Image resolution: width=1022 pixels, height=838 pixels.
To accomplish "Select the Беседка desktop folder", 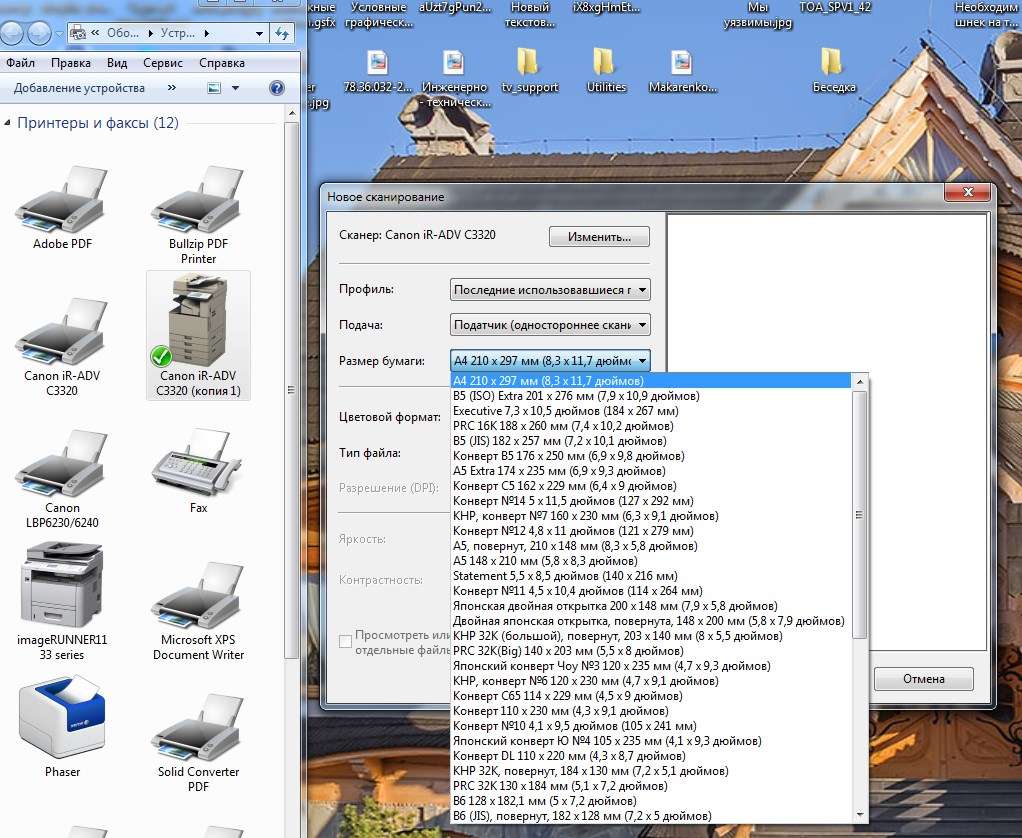I will click(x=834, y=70).
